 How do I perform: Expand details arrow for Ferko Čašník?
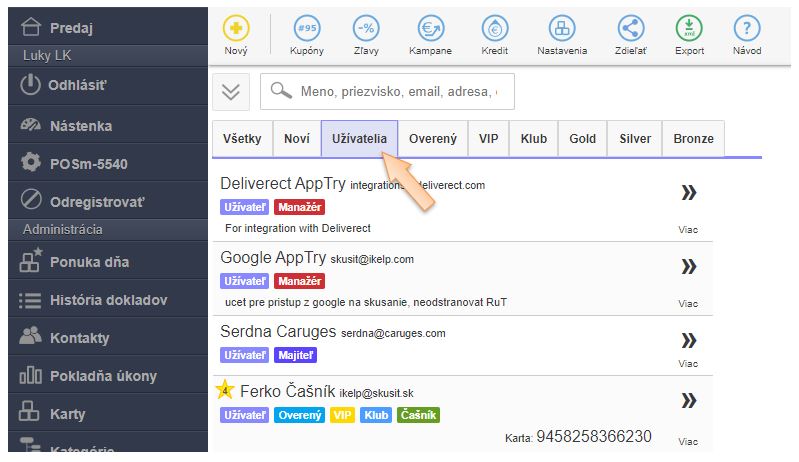(688, 400)
